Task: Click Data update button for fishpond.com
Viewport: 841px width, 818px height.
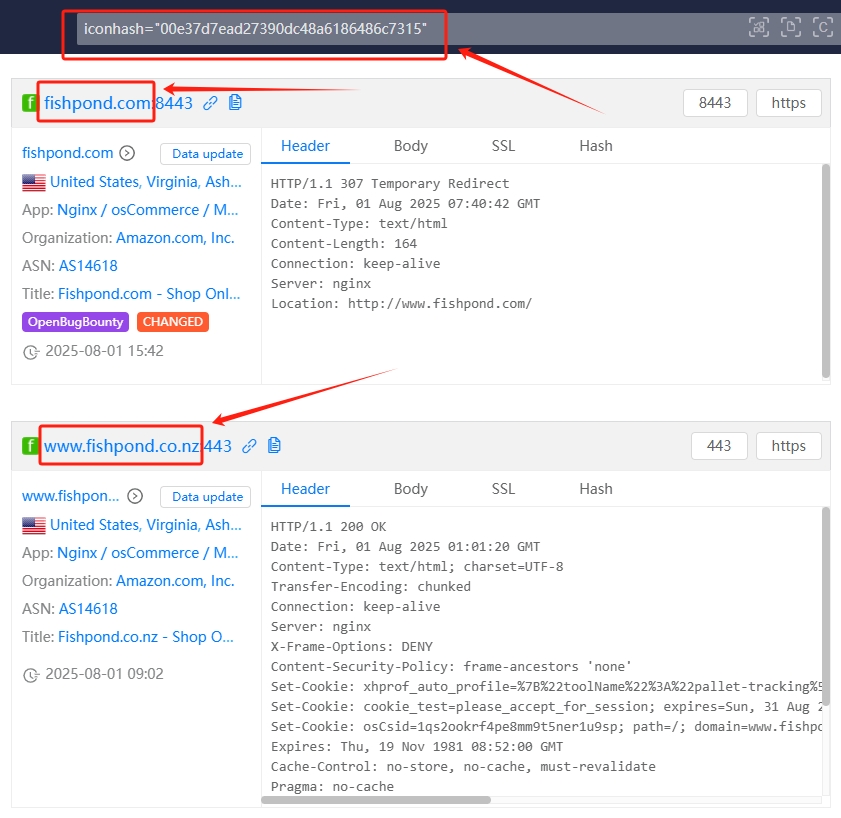Action: click(206, 154)
